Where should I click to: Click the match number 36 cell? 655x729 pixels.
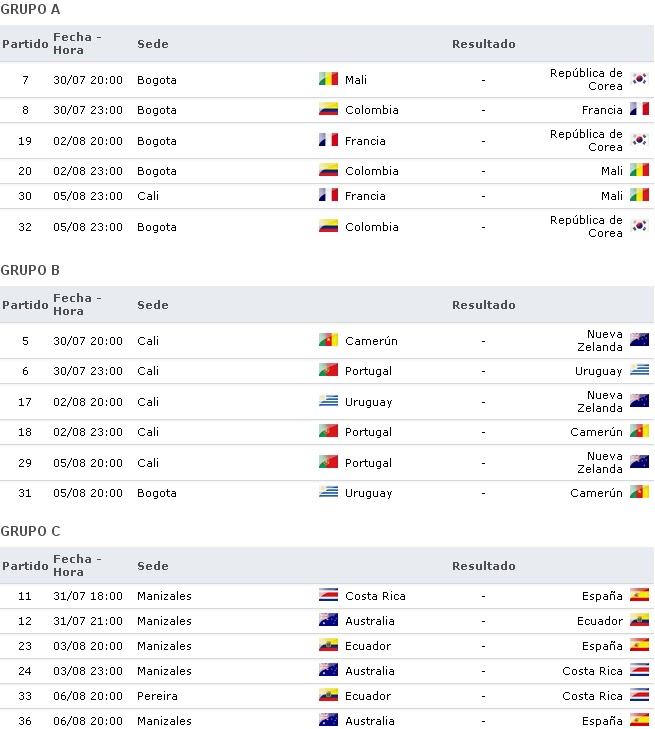pos(25,721)
